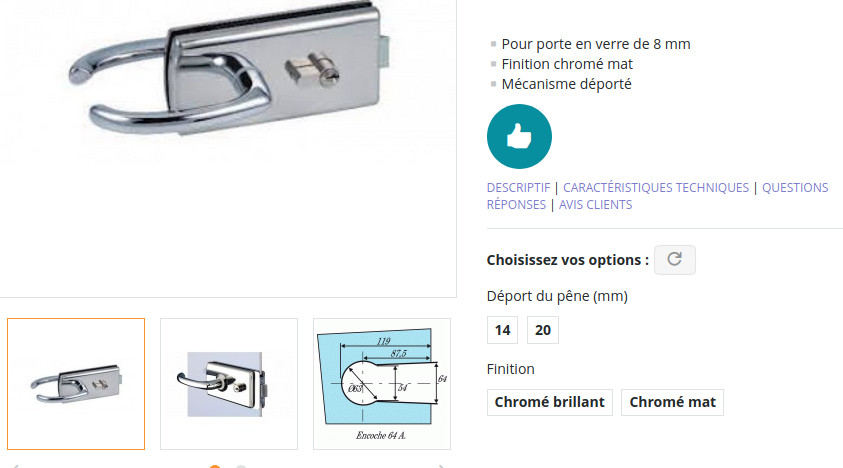Click the gray second carousel page dot

coord(241,466)
